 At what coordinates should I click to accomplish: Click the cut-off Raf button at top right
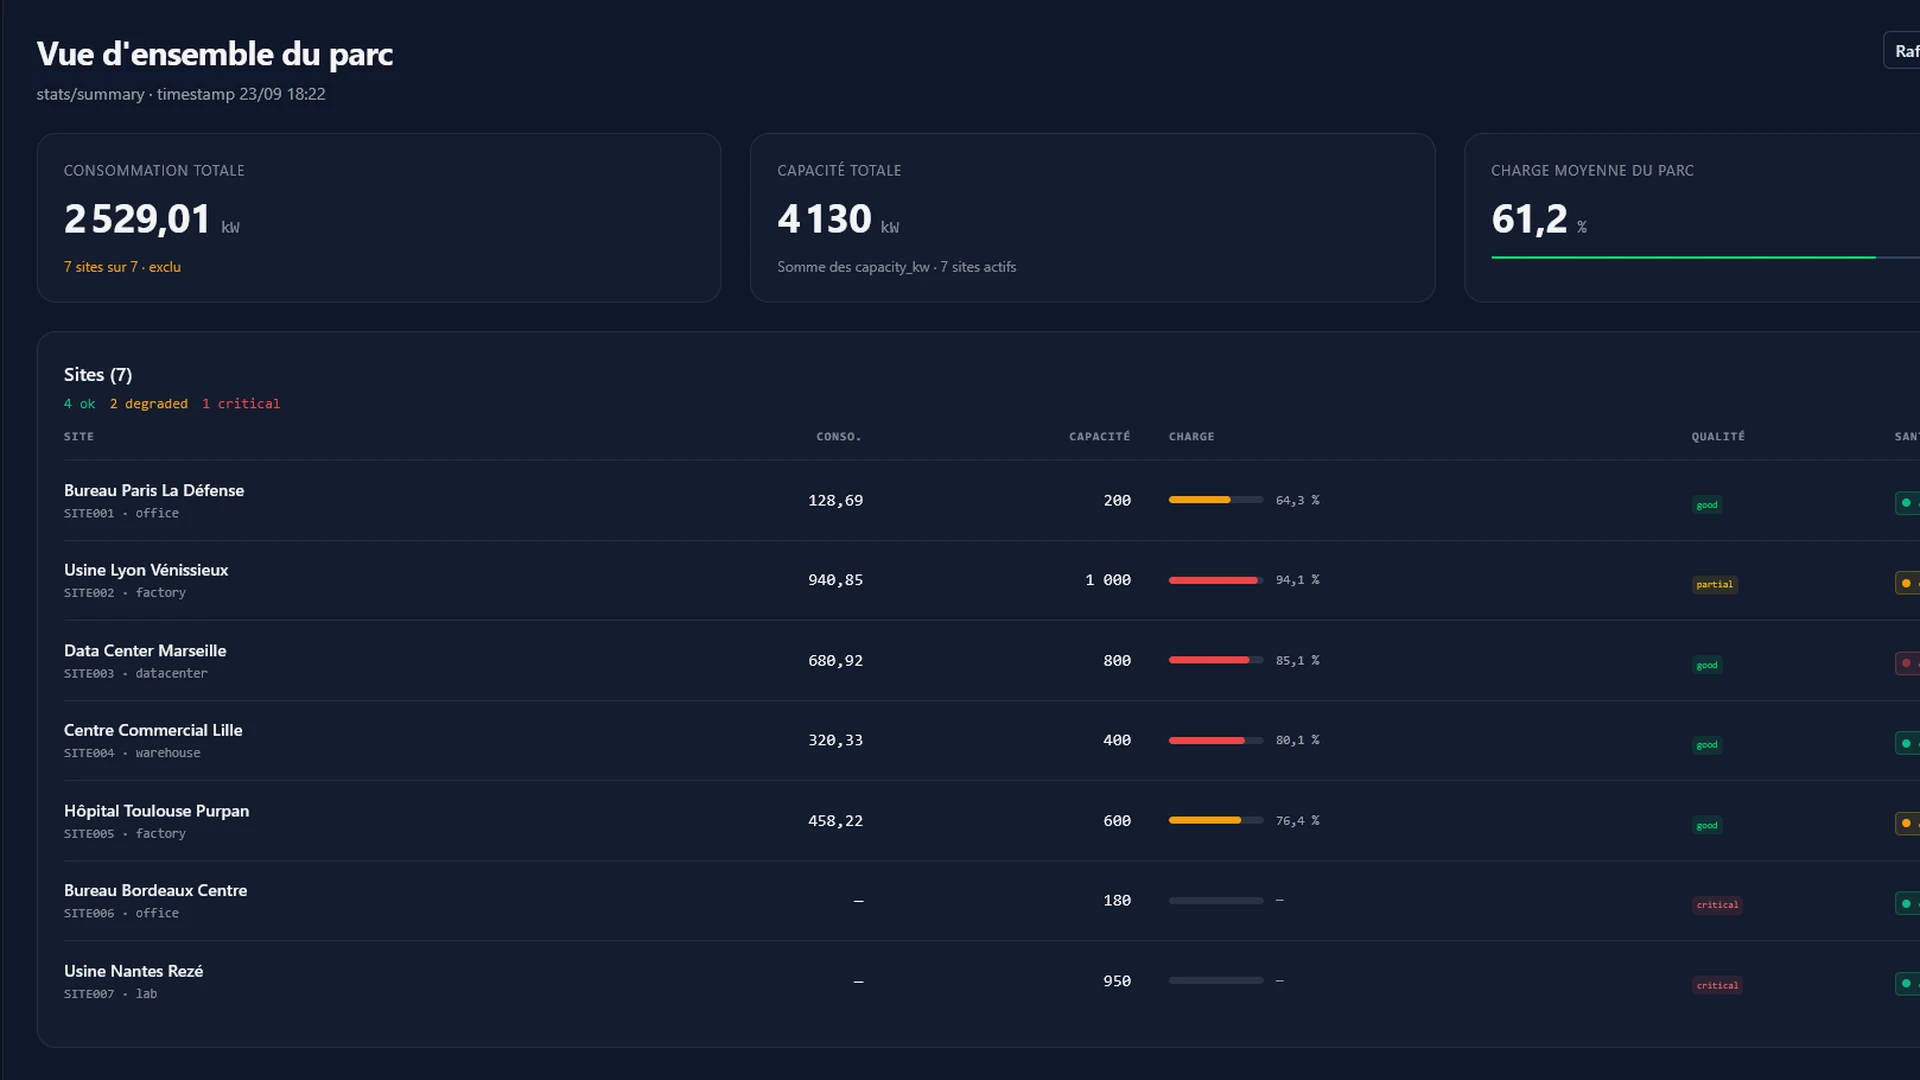point(1902,51)
